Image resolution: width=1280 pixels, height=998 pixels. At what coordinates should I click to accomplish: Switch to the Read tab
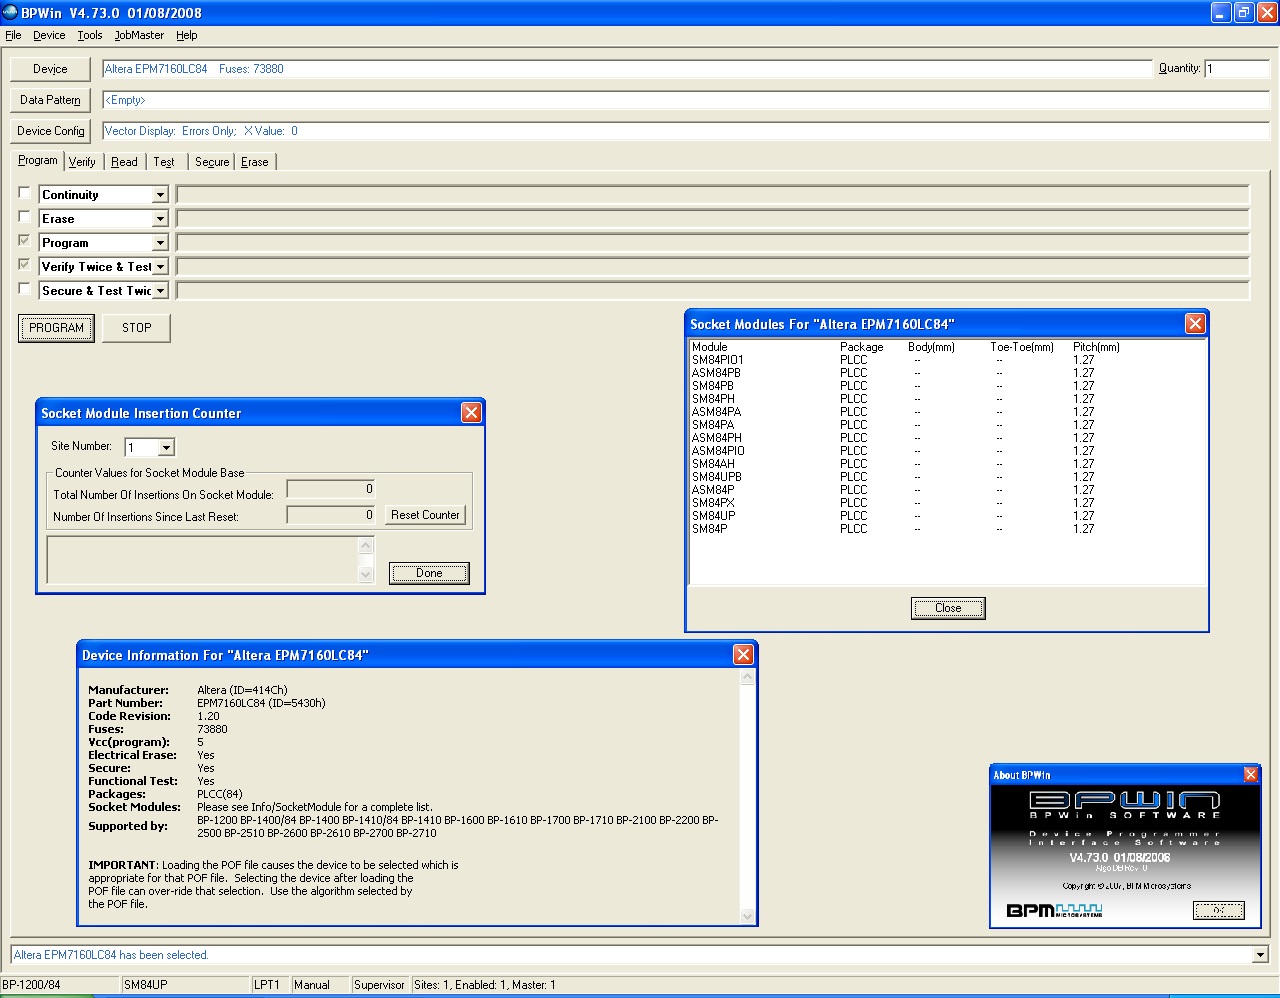point(124,162)
